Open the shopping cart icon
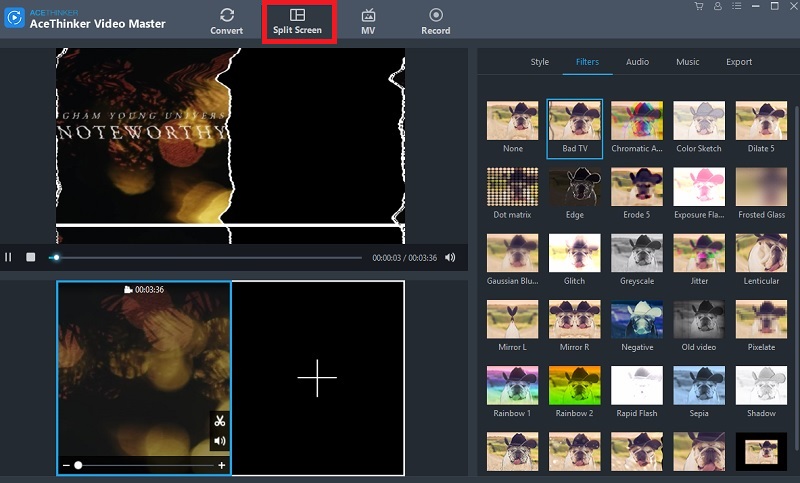The image size is (800, 483). [698, 6]
